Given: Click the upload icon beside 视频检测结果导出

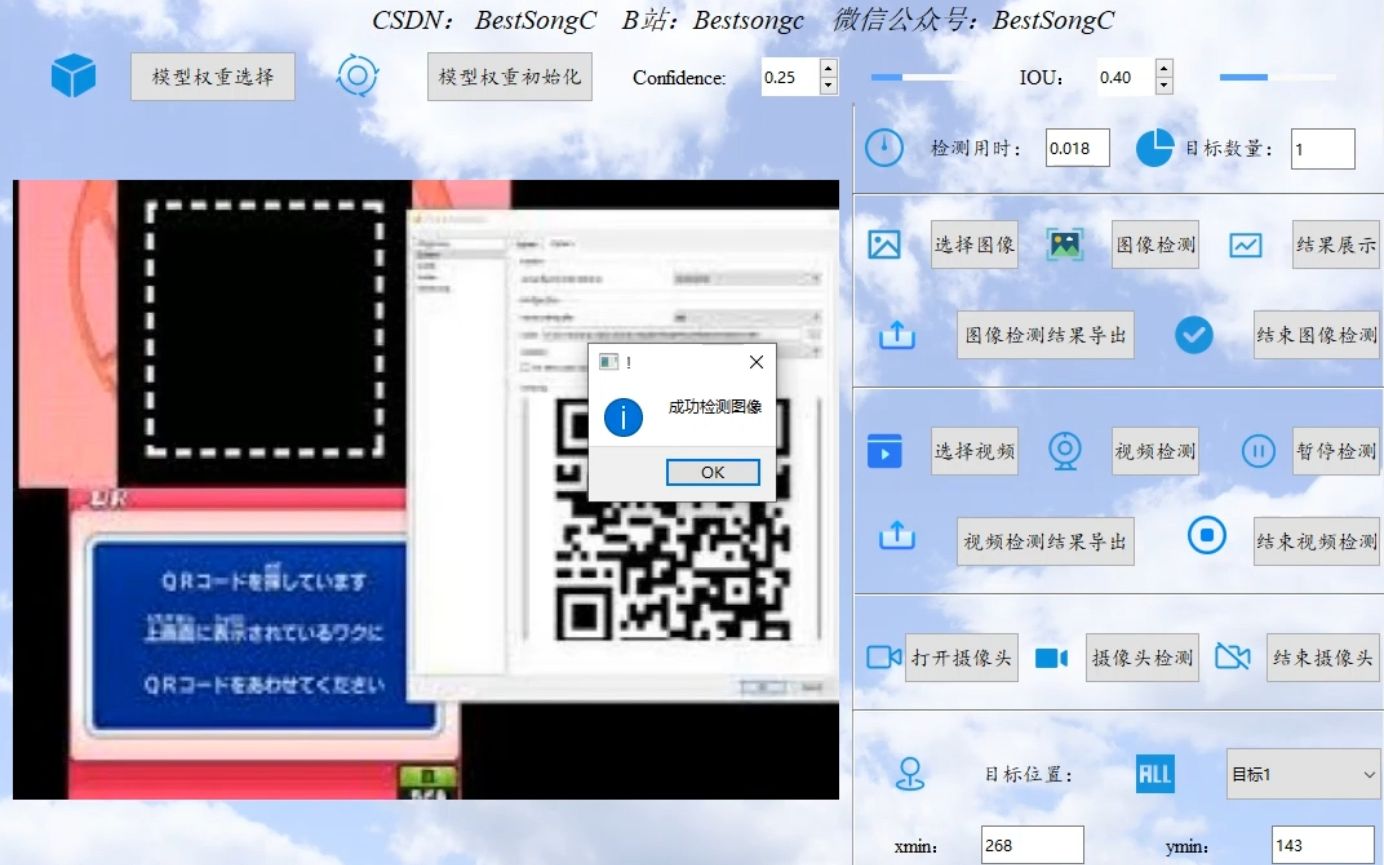Looking at the screenshot, I should pos(897,537).
